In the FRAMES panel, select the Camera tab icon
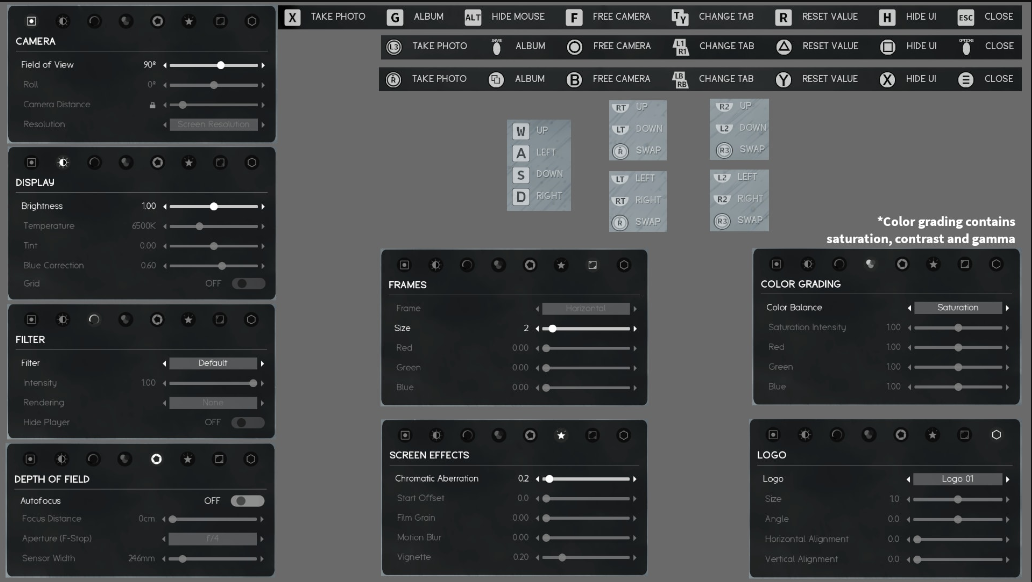The image size is (1032, 582). (404, 265)
